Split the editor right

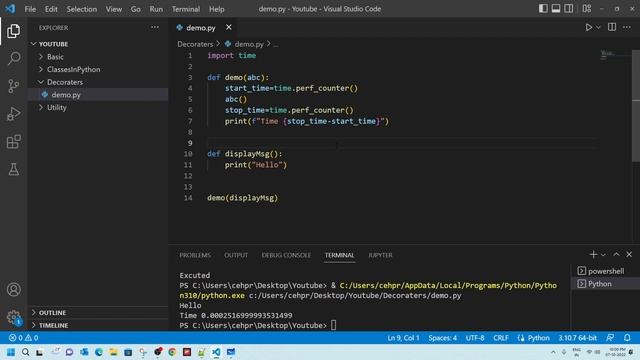(612, 27)
